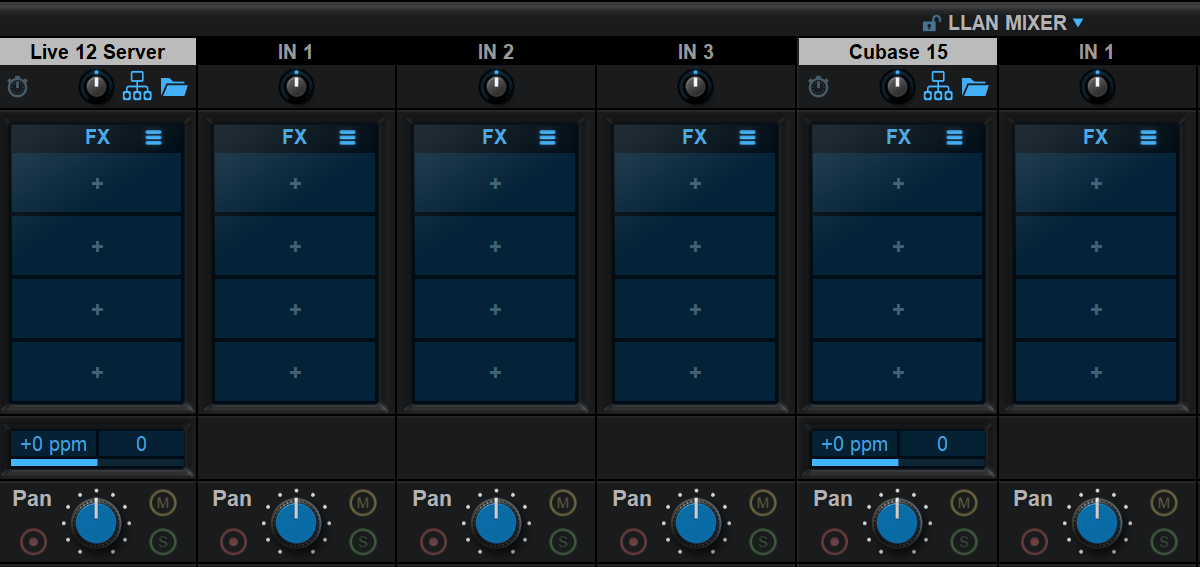Open folder icon on Cubase 15 strip

point(975,88)
